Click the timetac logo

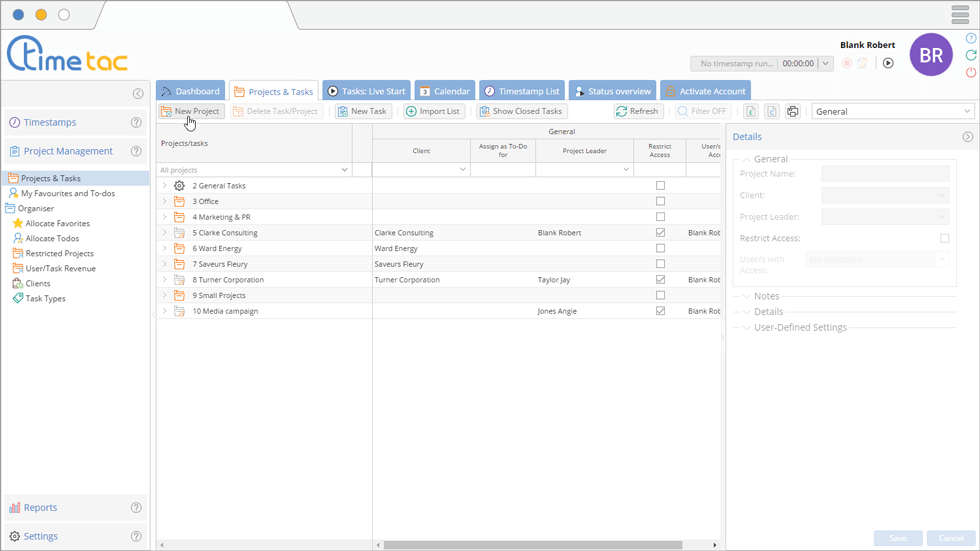(68, 55)
